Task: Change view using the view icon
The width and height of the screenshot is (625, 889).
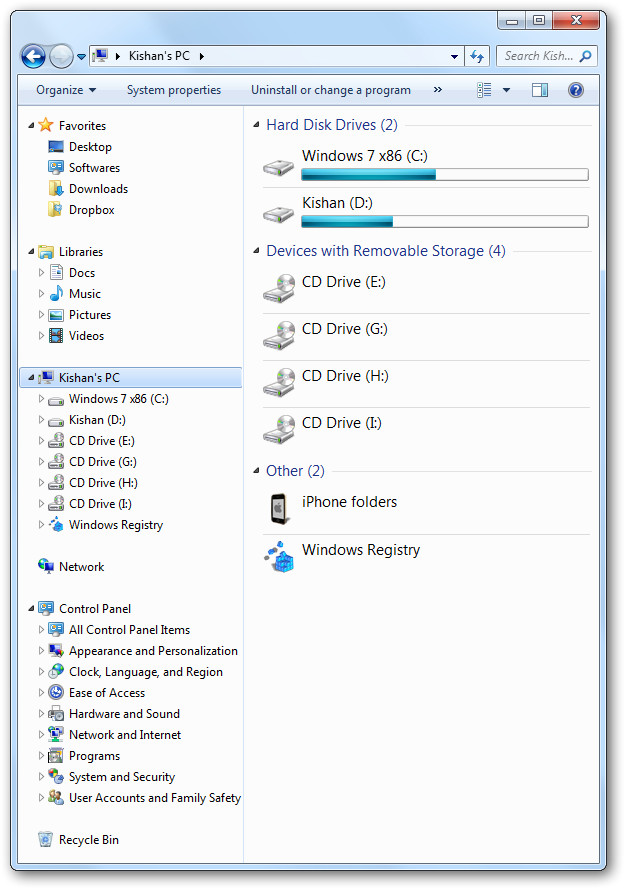Action: (x=484, y=90)
